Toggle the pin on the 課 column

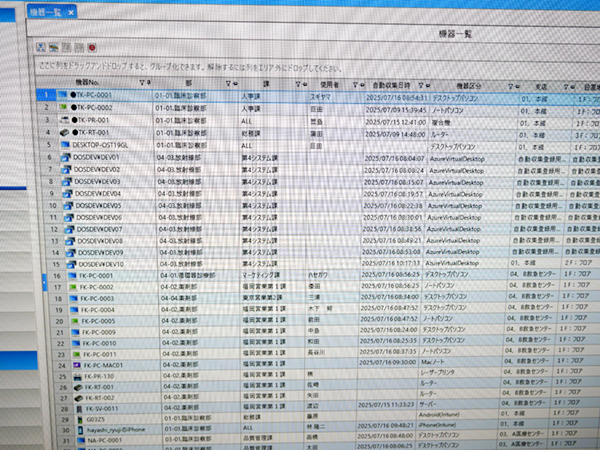coord(306,84)
